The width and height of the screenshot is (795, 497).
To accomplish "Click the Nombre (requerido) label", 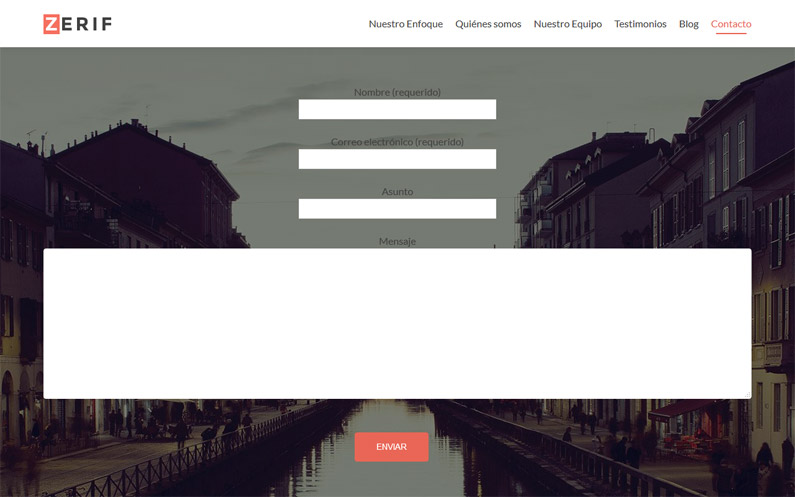I will tap(398, 92).
